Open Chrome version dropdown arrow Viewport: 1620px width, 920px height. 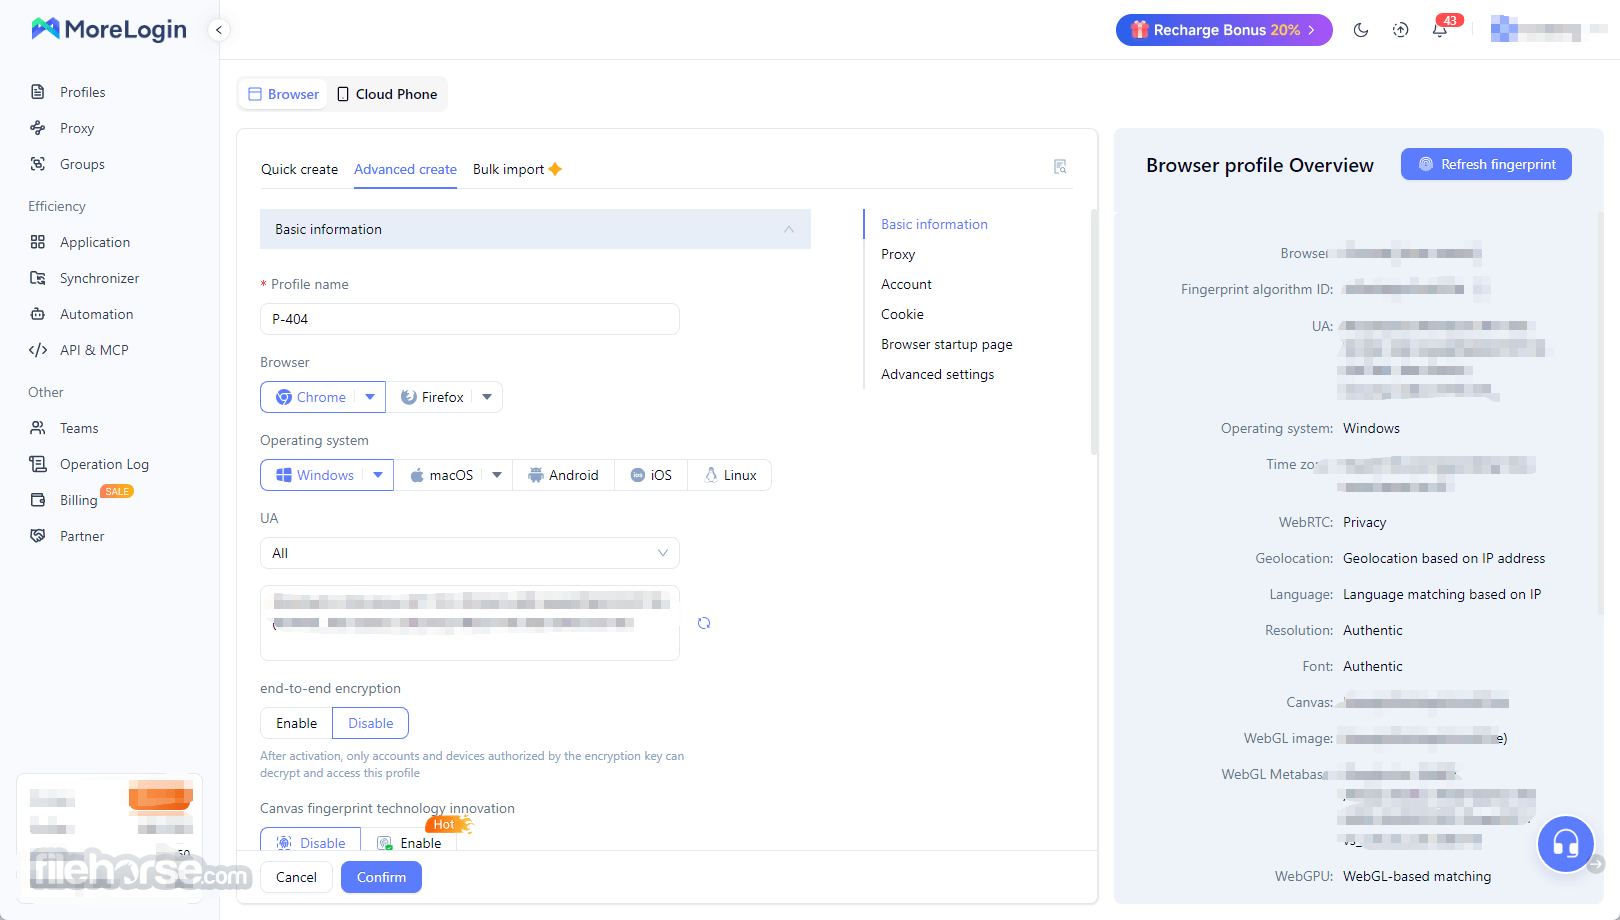370,397
